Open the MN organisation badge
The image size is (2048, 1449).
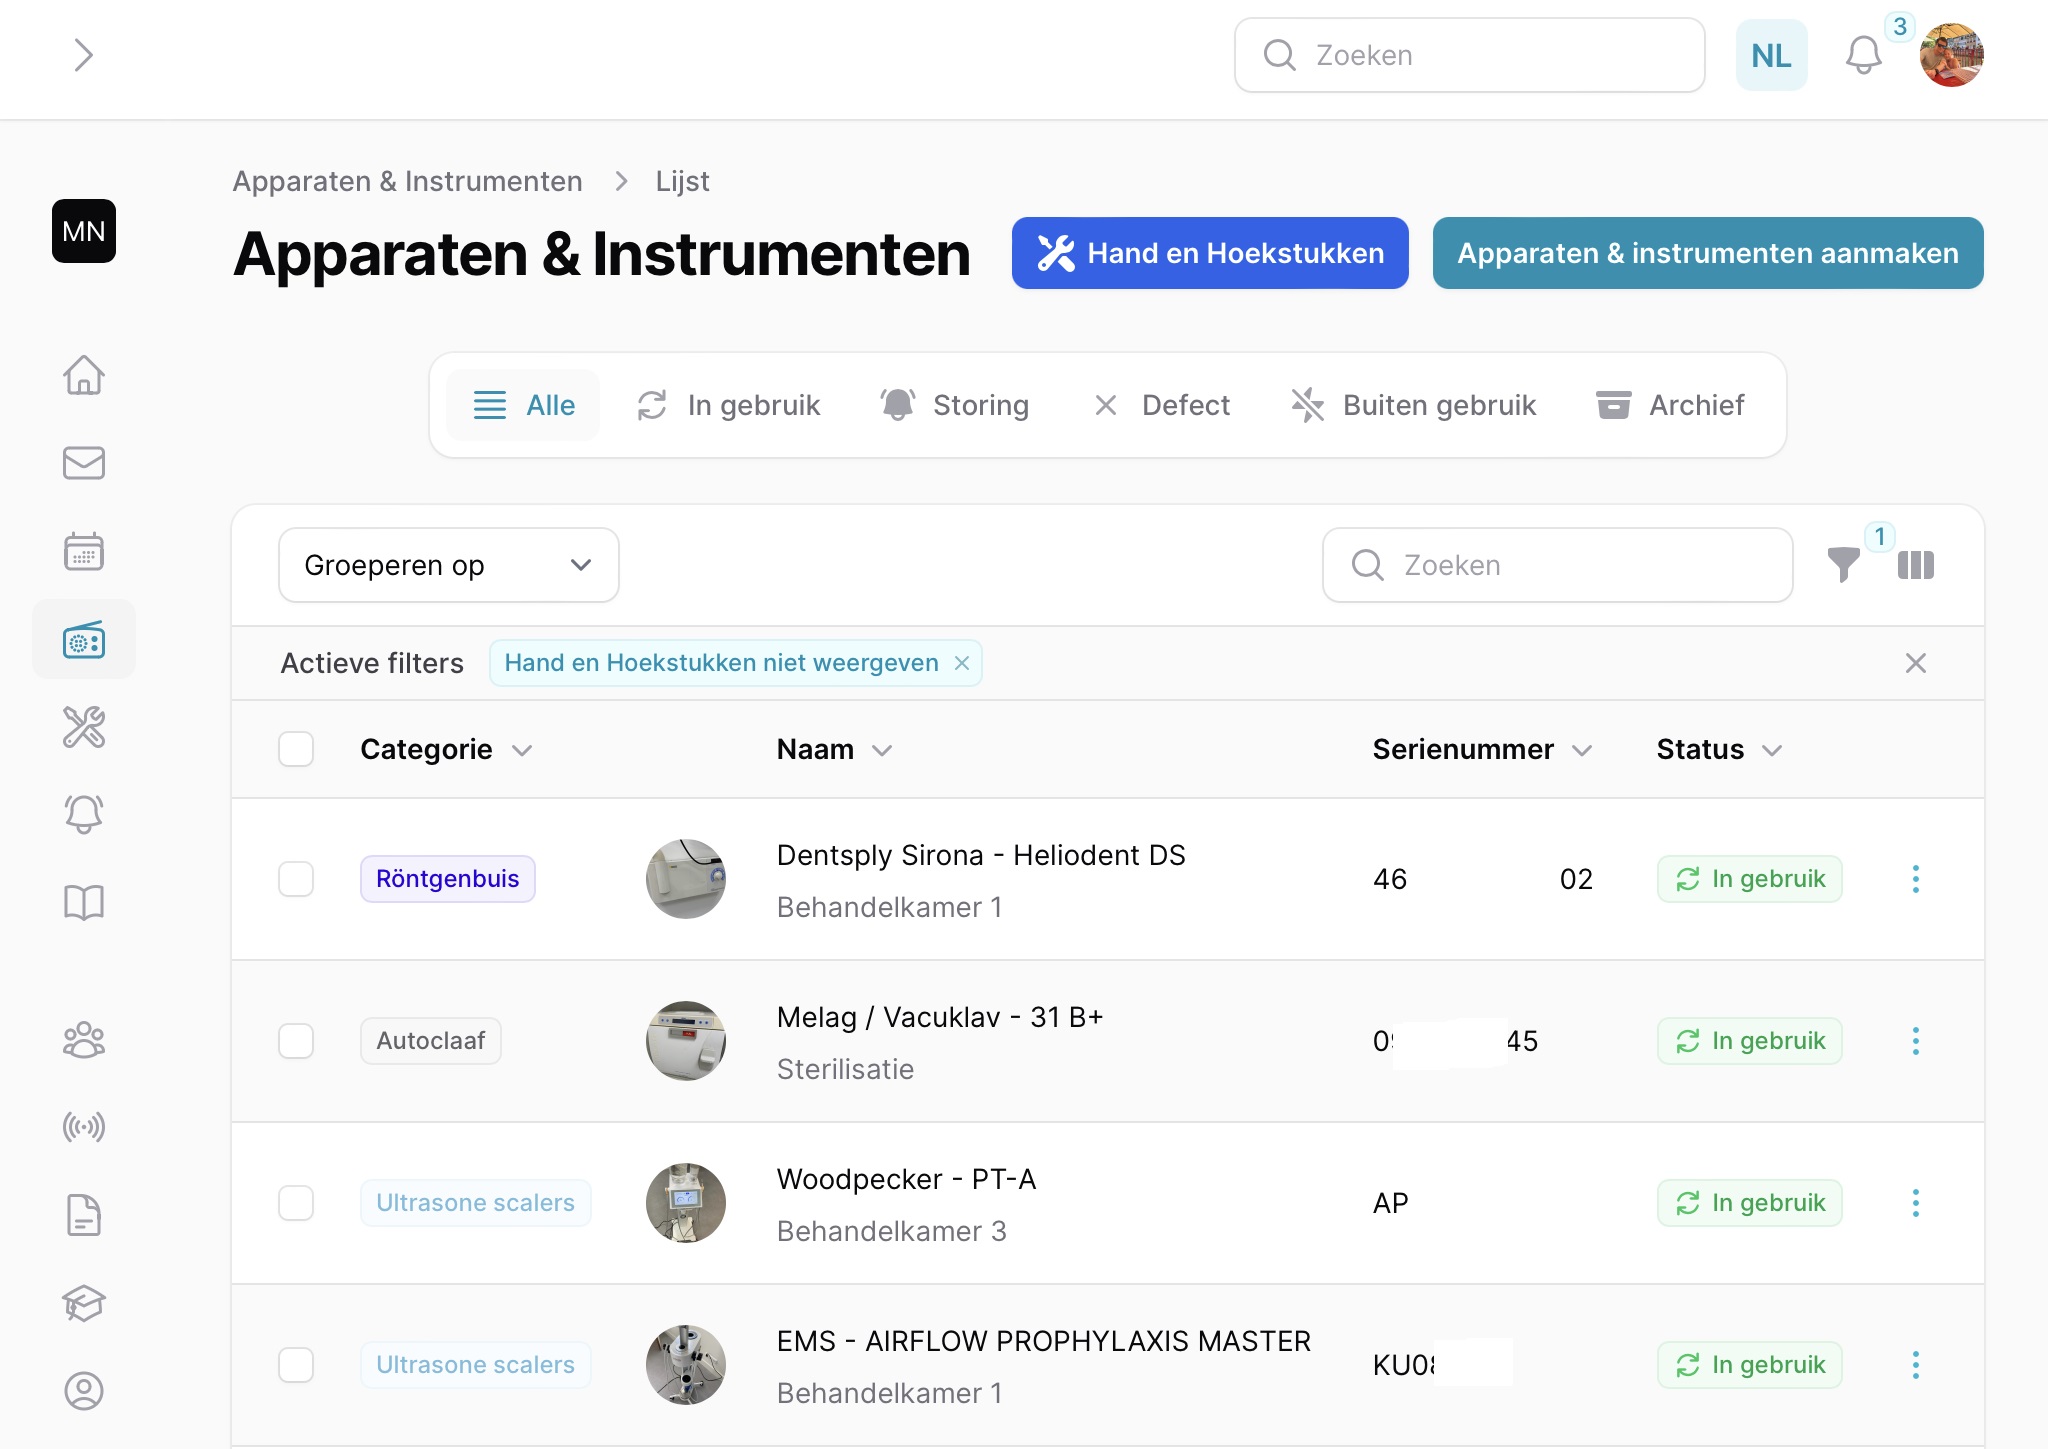[x=84, y=231]
